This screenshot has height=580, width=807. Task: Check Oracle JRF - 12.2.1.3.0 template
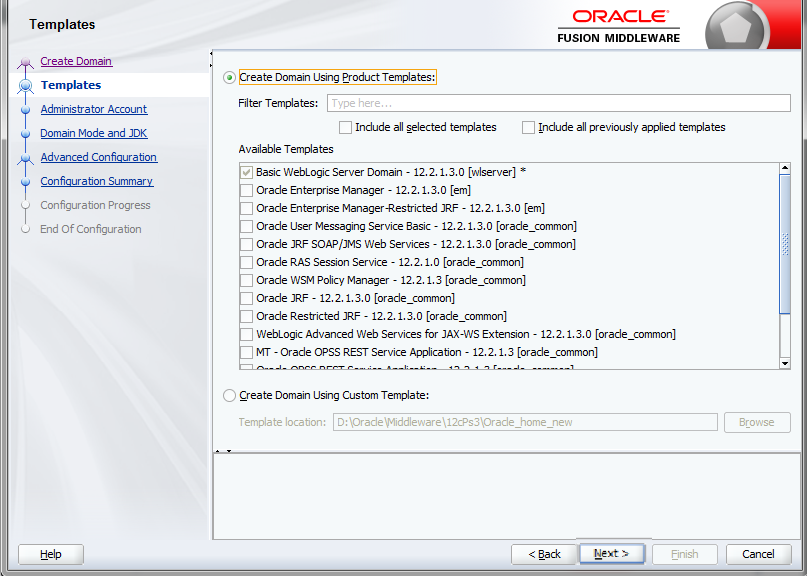[x=247, y=298]
